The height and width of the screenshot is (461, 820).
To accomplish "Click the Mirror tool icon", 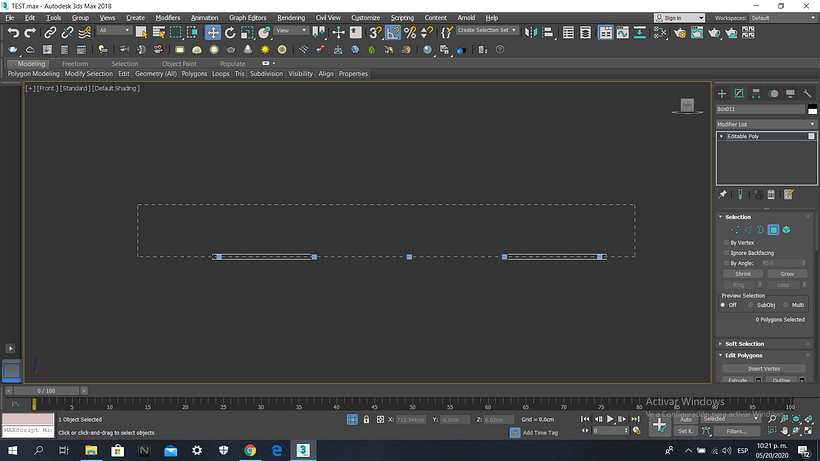I will (x=530, y=32).
